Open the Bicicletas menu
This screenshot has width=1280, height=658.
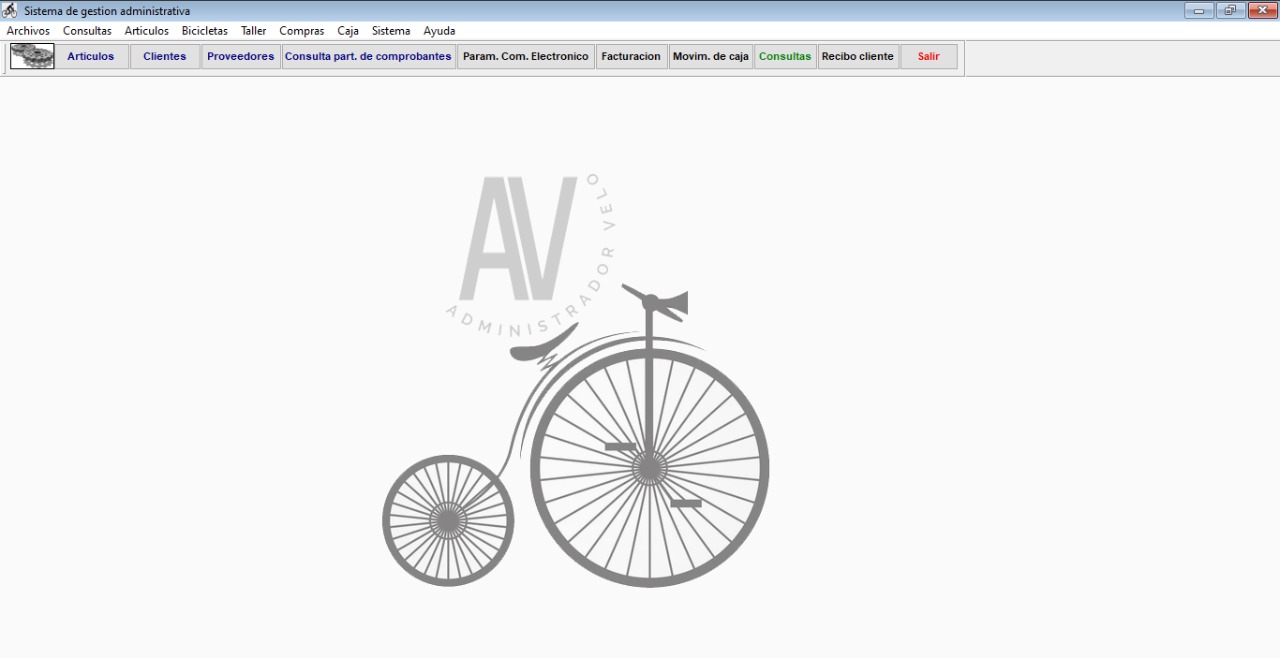(x=205, y=31)
